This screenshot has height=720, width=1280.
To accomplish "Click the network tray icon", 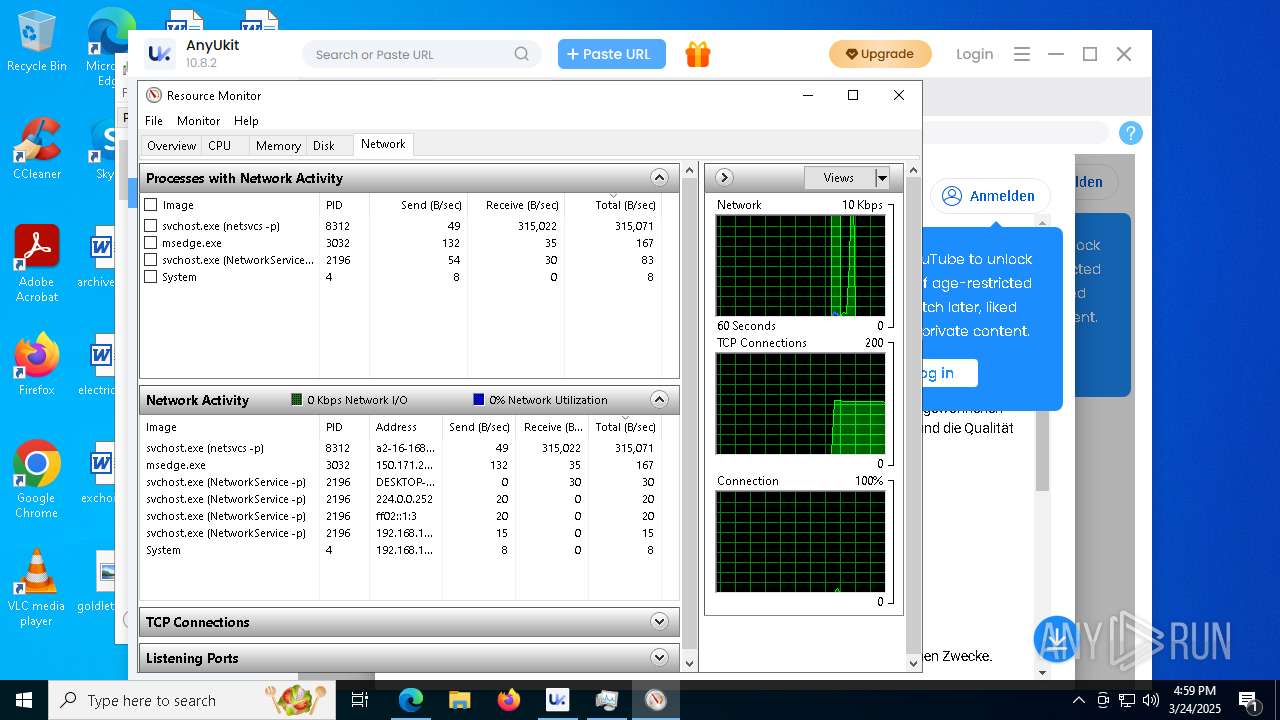I will [1127, 700].
